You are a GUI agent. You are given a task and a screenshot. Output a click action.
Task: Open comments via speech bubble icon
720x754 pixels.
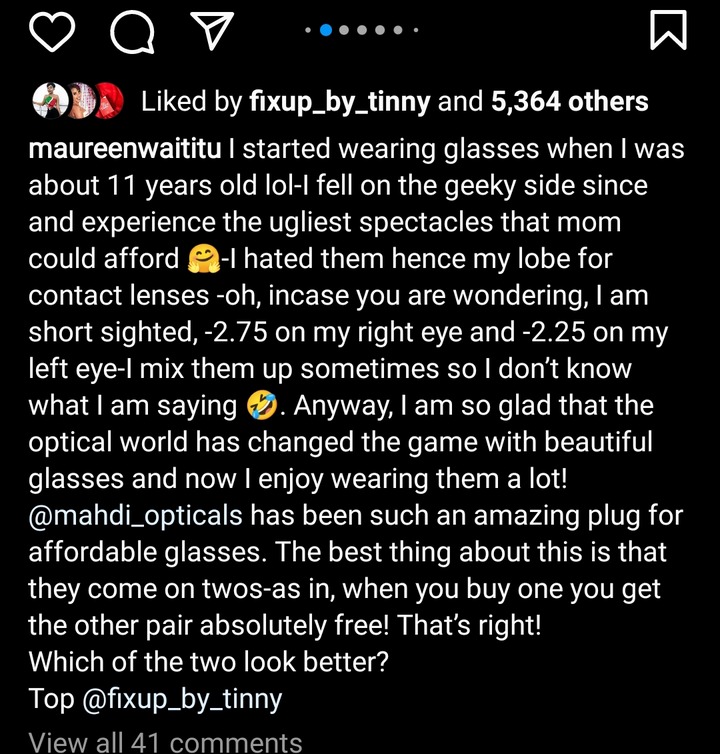coord(132,31)
